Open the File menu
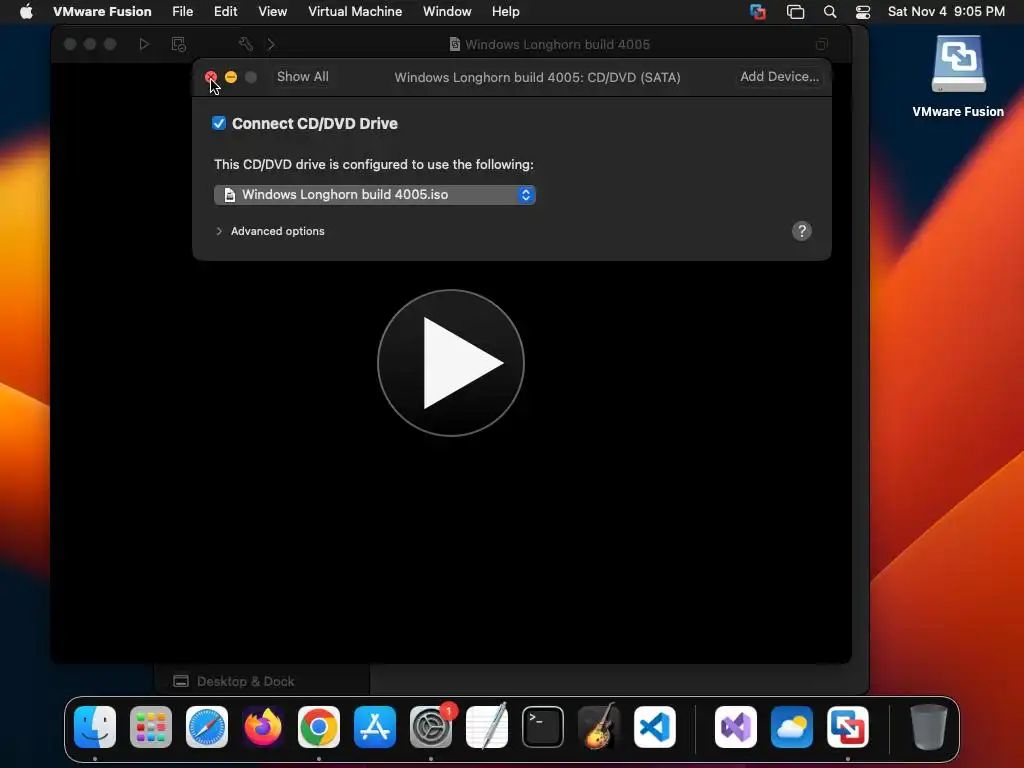This screenshot has width=1024, height=768. 183,12
